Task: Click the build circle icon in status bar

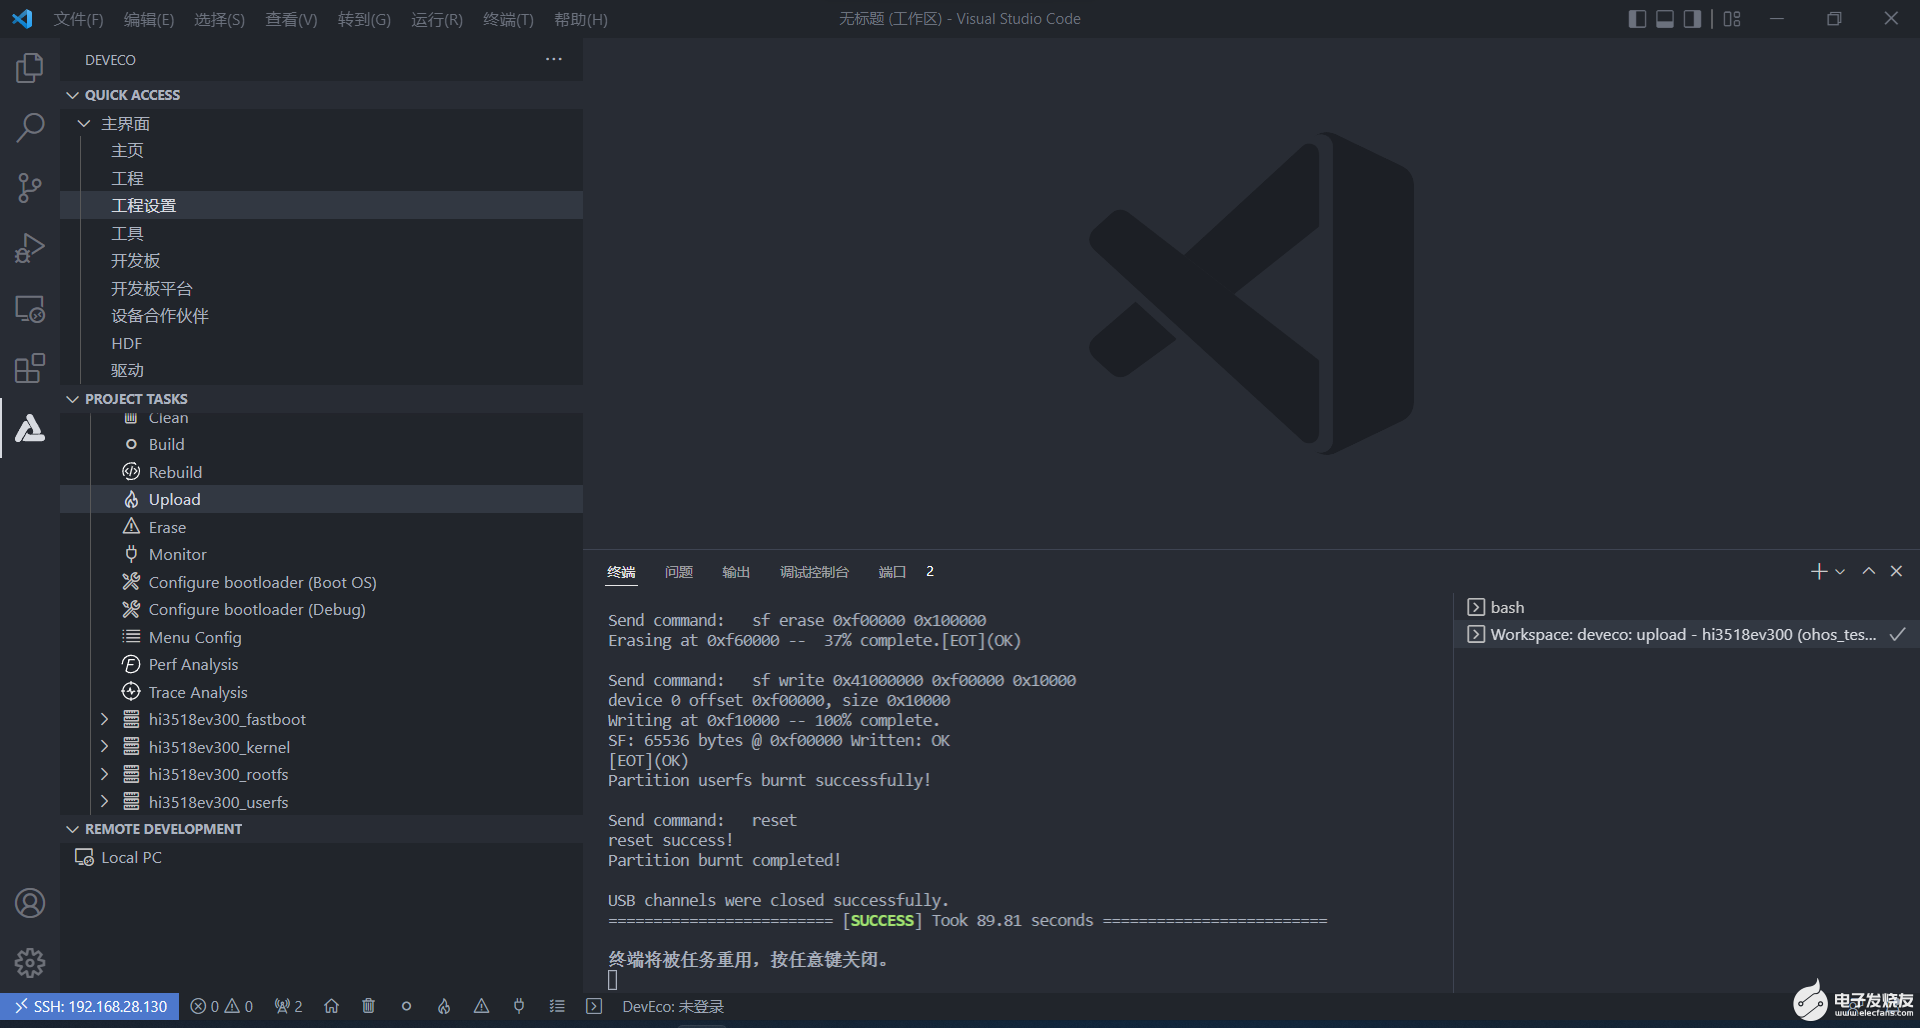Action: coord(406,1006)
